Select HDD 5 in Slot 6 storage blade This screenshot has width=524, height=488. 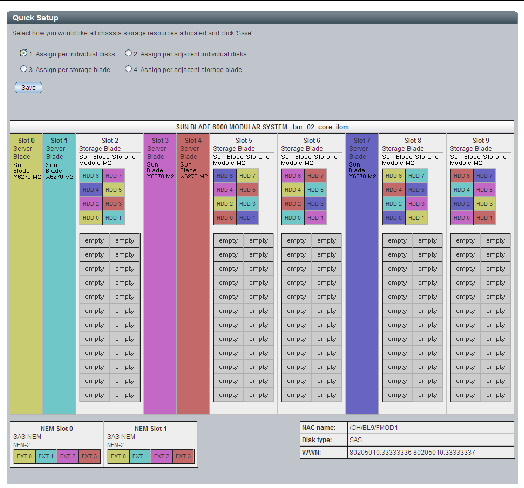click(x=315, y=190)
